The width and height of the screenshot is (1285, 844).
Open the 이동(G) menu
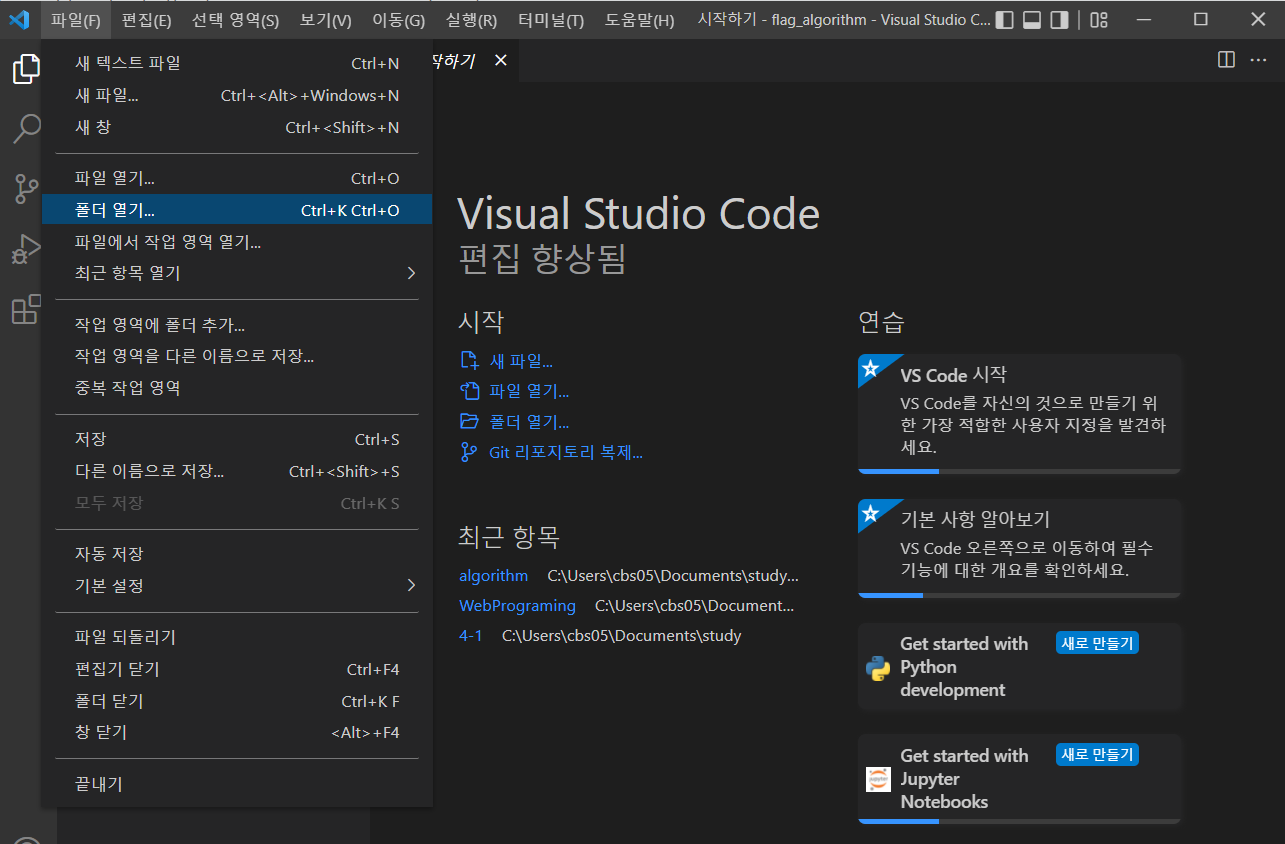coord(398,20)
